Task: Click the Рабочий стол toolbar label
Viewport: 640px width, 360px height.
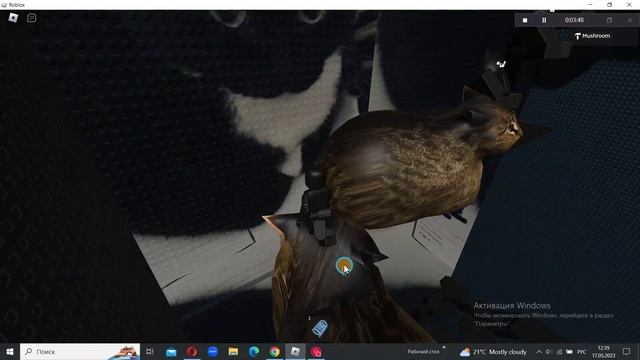Action: pos(423,351)
